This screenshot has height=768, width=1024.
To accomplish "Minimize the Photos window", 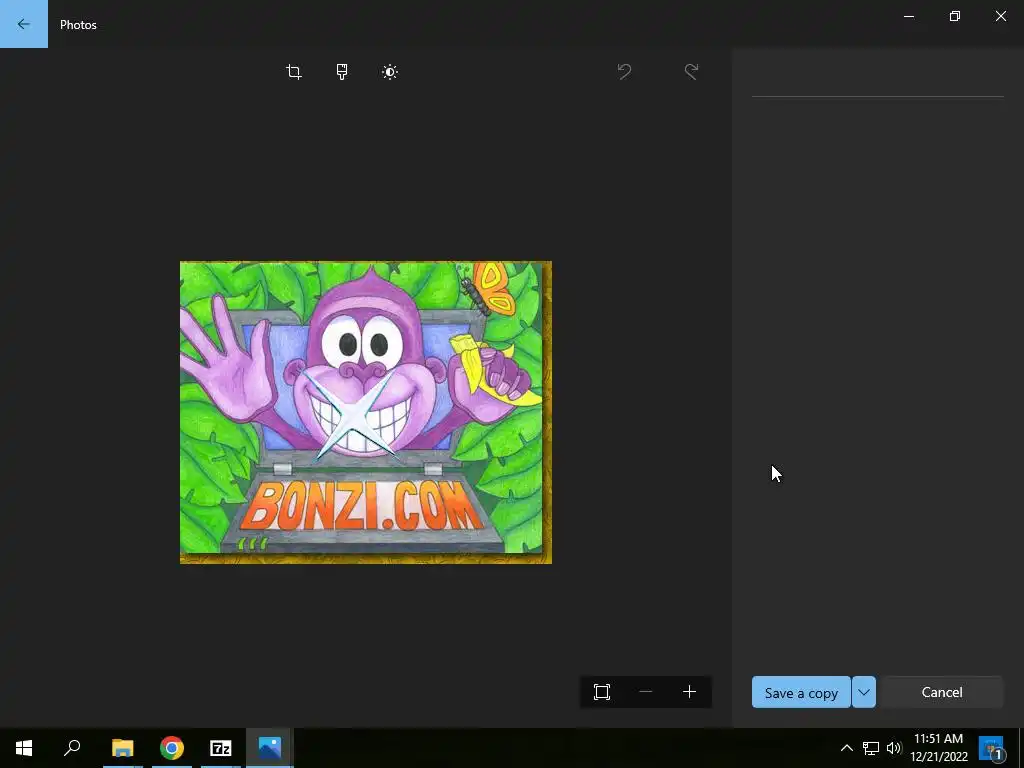I will pyautogui.click(x=909, y=16).
